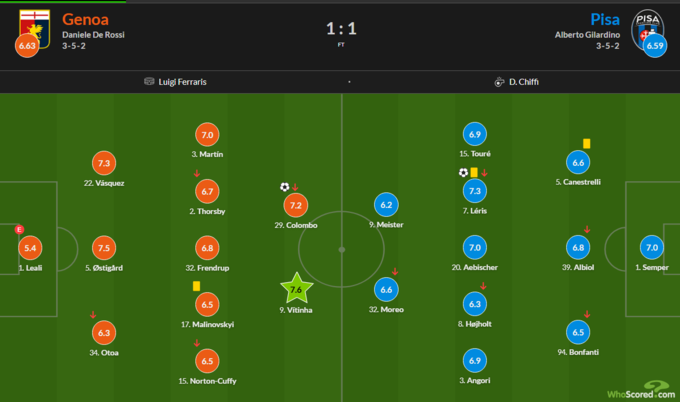The height and width of the screenshot is (402, 680).
Task: Click the referee whistle icon by D. Chiffi
Action: click(x=497, y=81)
